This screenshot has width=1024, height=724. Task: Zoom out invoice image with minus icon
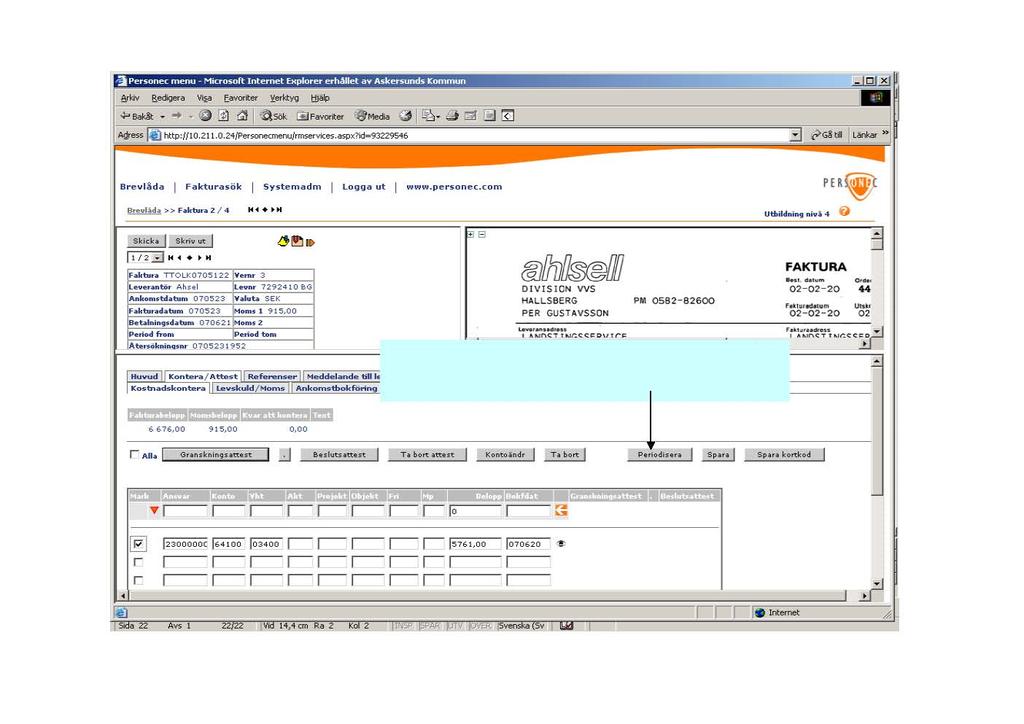point(482,234)
